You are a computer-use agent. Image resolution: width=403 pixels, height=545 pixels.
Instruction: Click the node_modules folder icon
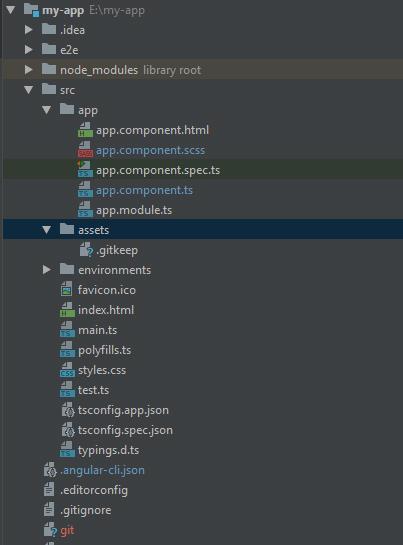click(49, 69)
